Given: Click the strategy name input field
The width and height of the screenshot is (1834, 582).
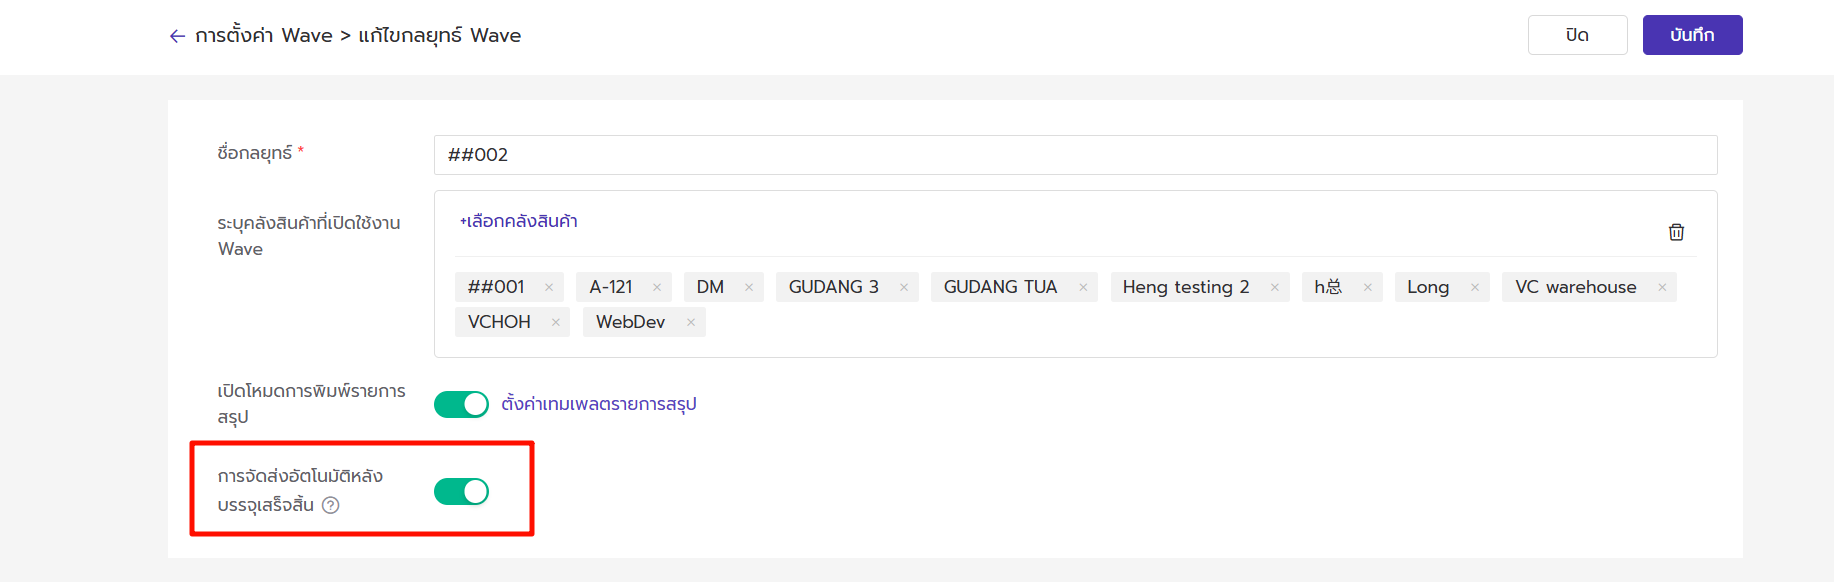Looking at the screenshot, I should coord(1075,155).
